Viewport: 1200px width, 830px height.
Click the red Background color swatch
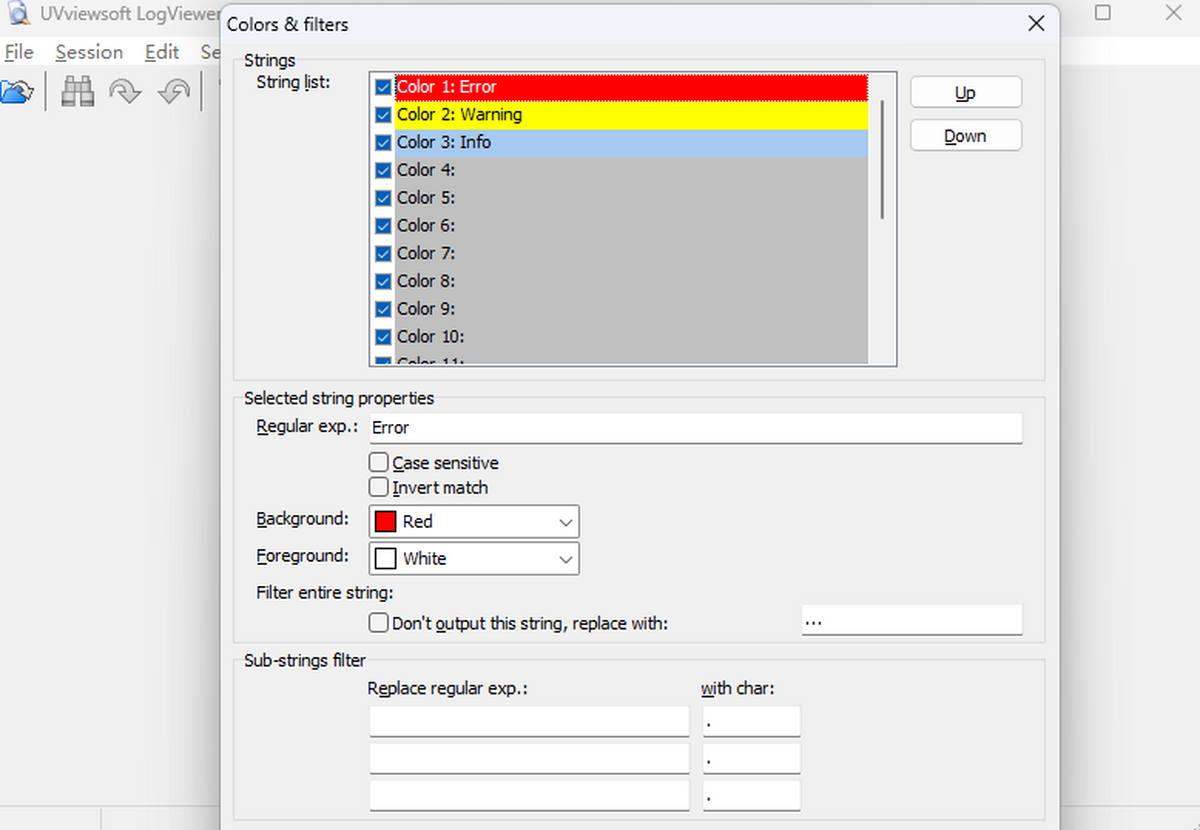pos(386,522)
